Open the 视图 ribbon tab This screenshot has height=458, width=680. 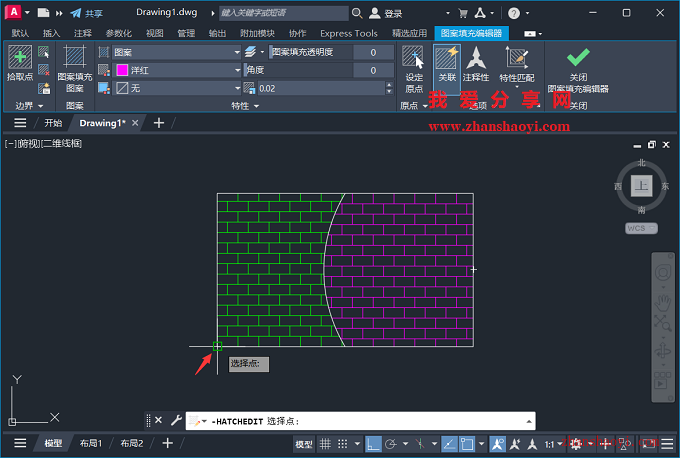[x=154, y=33]
